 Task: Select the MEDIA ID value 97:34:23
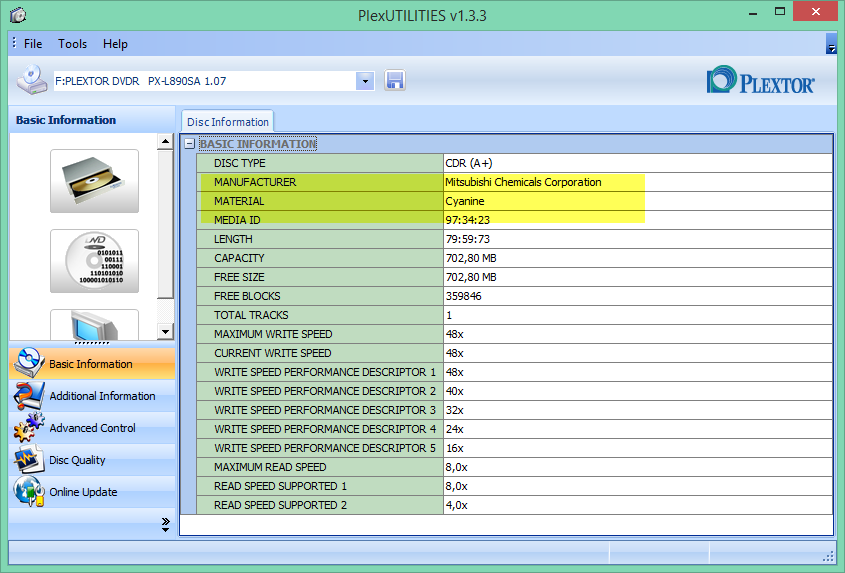[467, 220]
